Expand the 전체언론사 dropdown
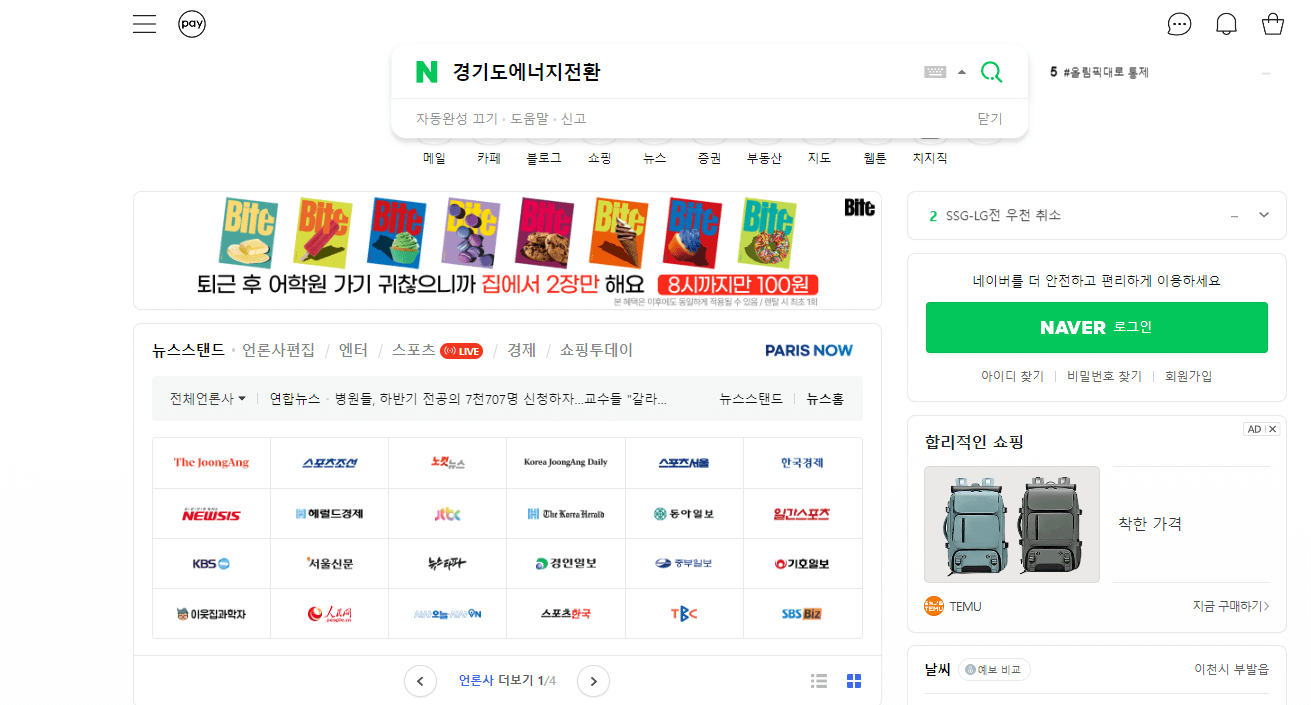Image resolution: width=1311 pixels, height=705 pixels. pos(208,398)
